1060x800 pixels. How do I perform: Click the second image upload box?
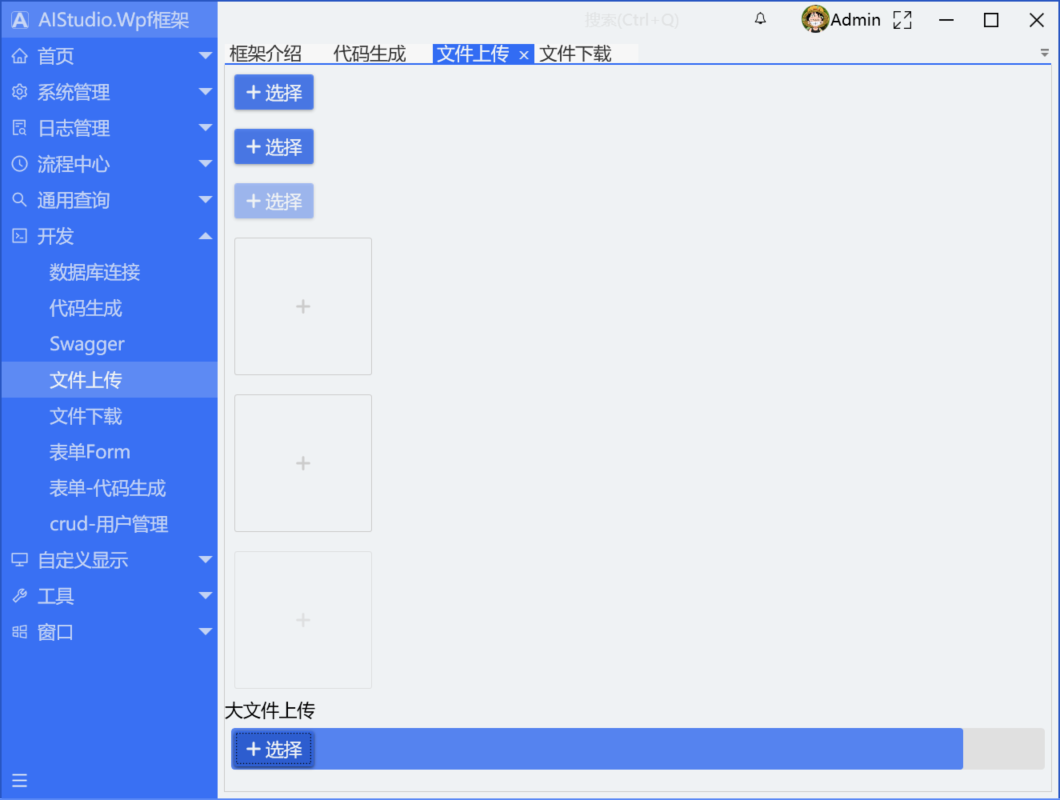click(303, 463)
